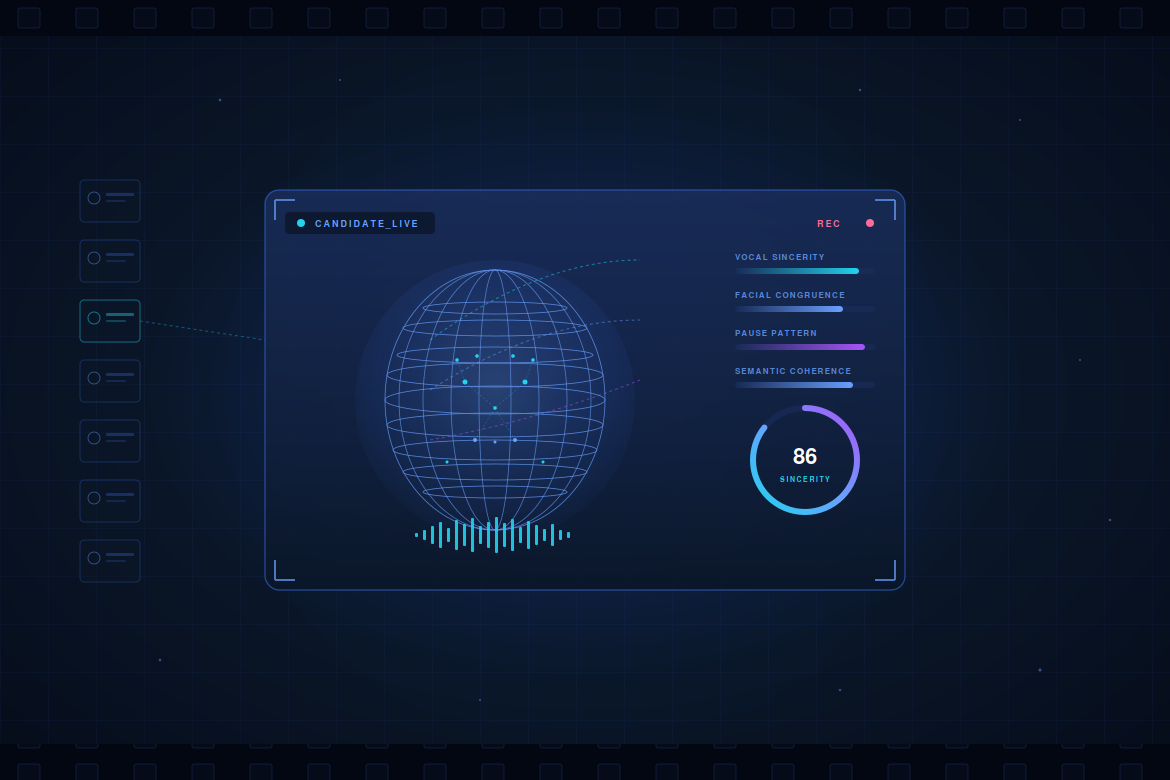
Task: Click the pink REC indicator dot
Action: click(869, 223)
